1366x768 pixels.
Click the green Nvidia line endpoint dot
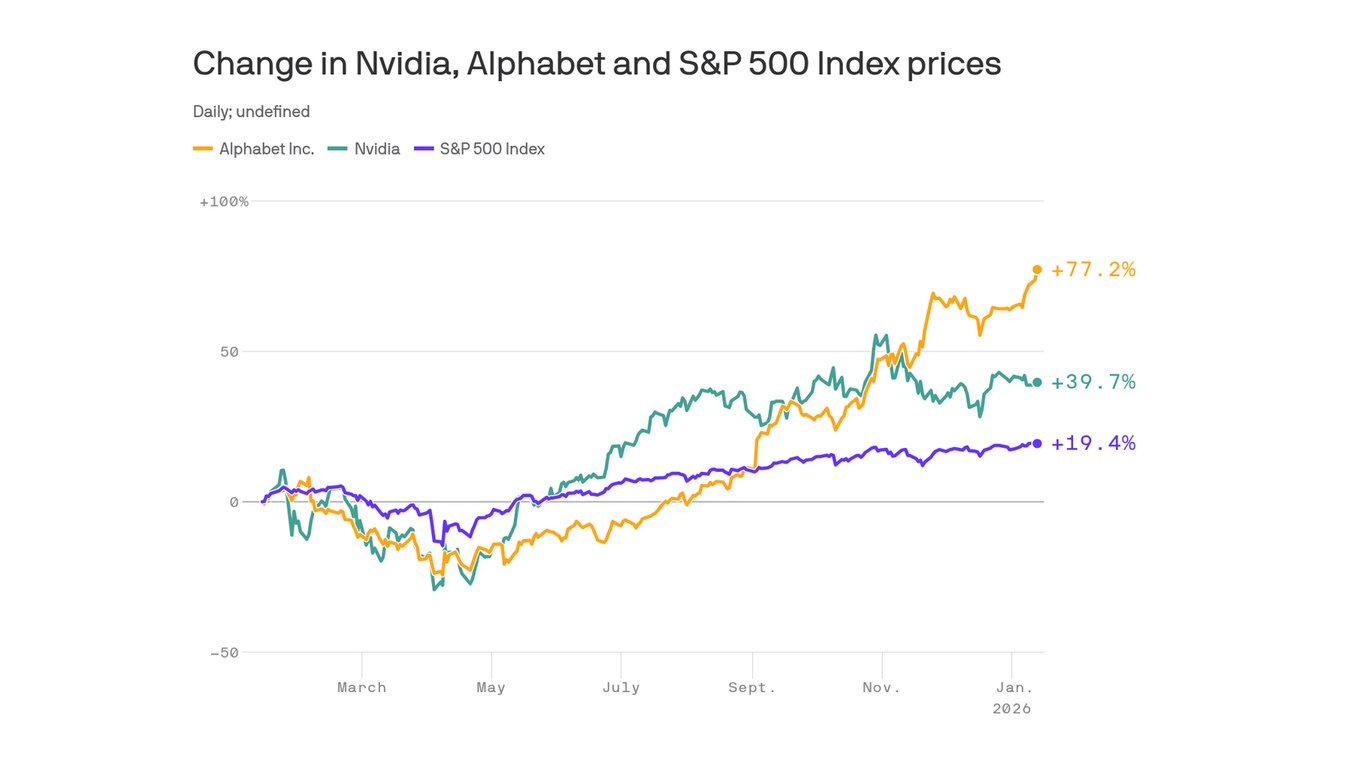click(x=1037, y=382)
